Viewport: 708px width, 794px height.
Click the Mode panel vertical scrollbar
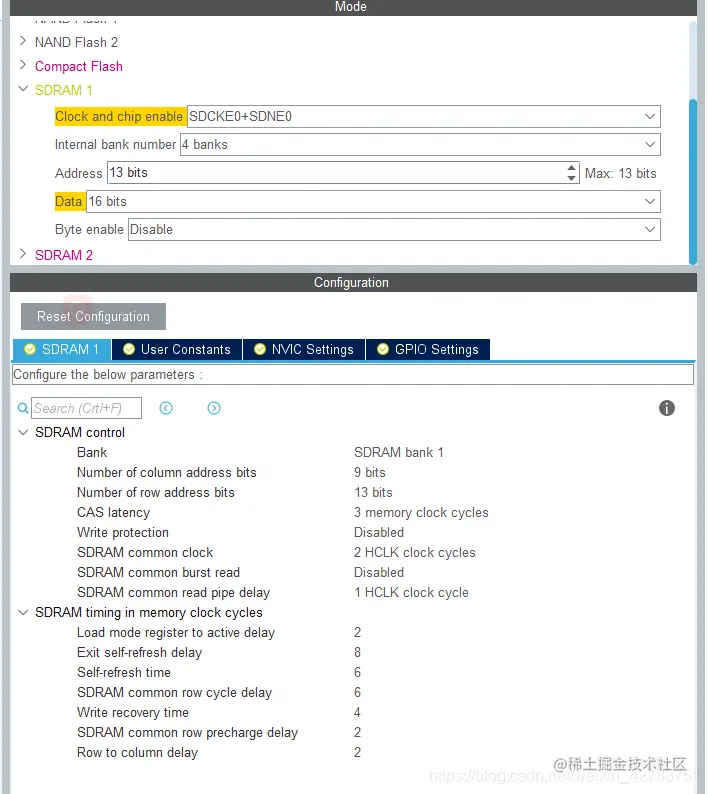click(693, 181)
